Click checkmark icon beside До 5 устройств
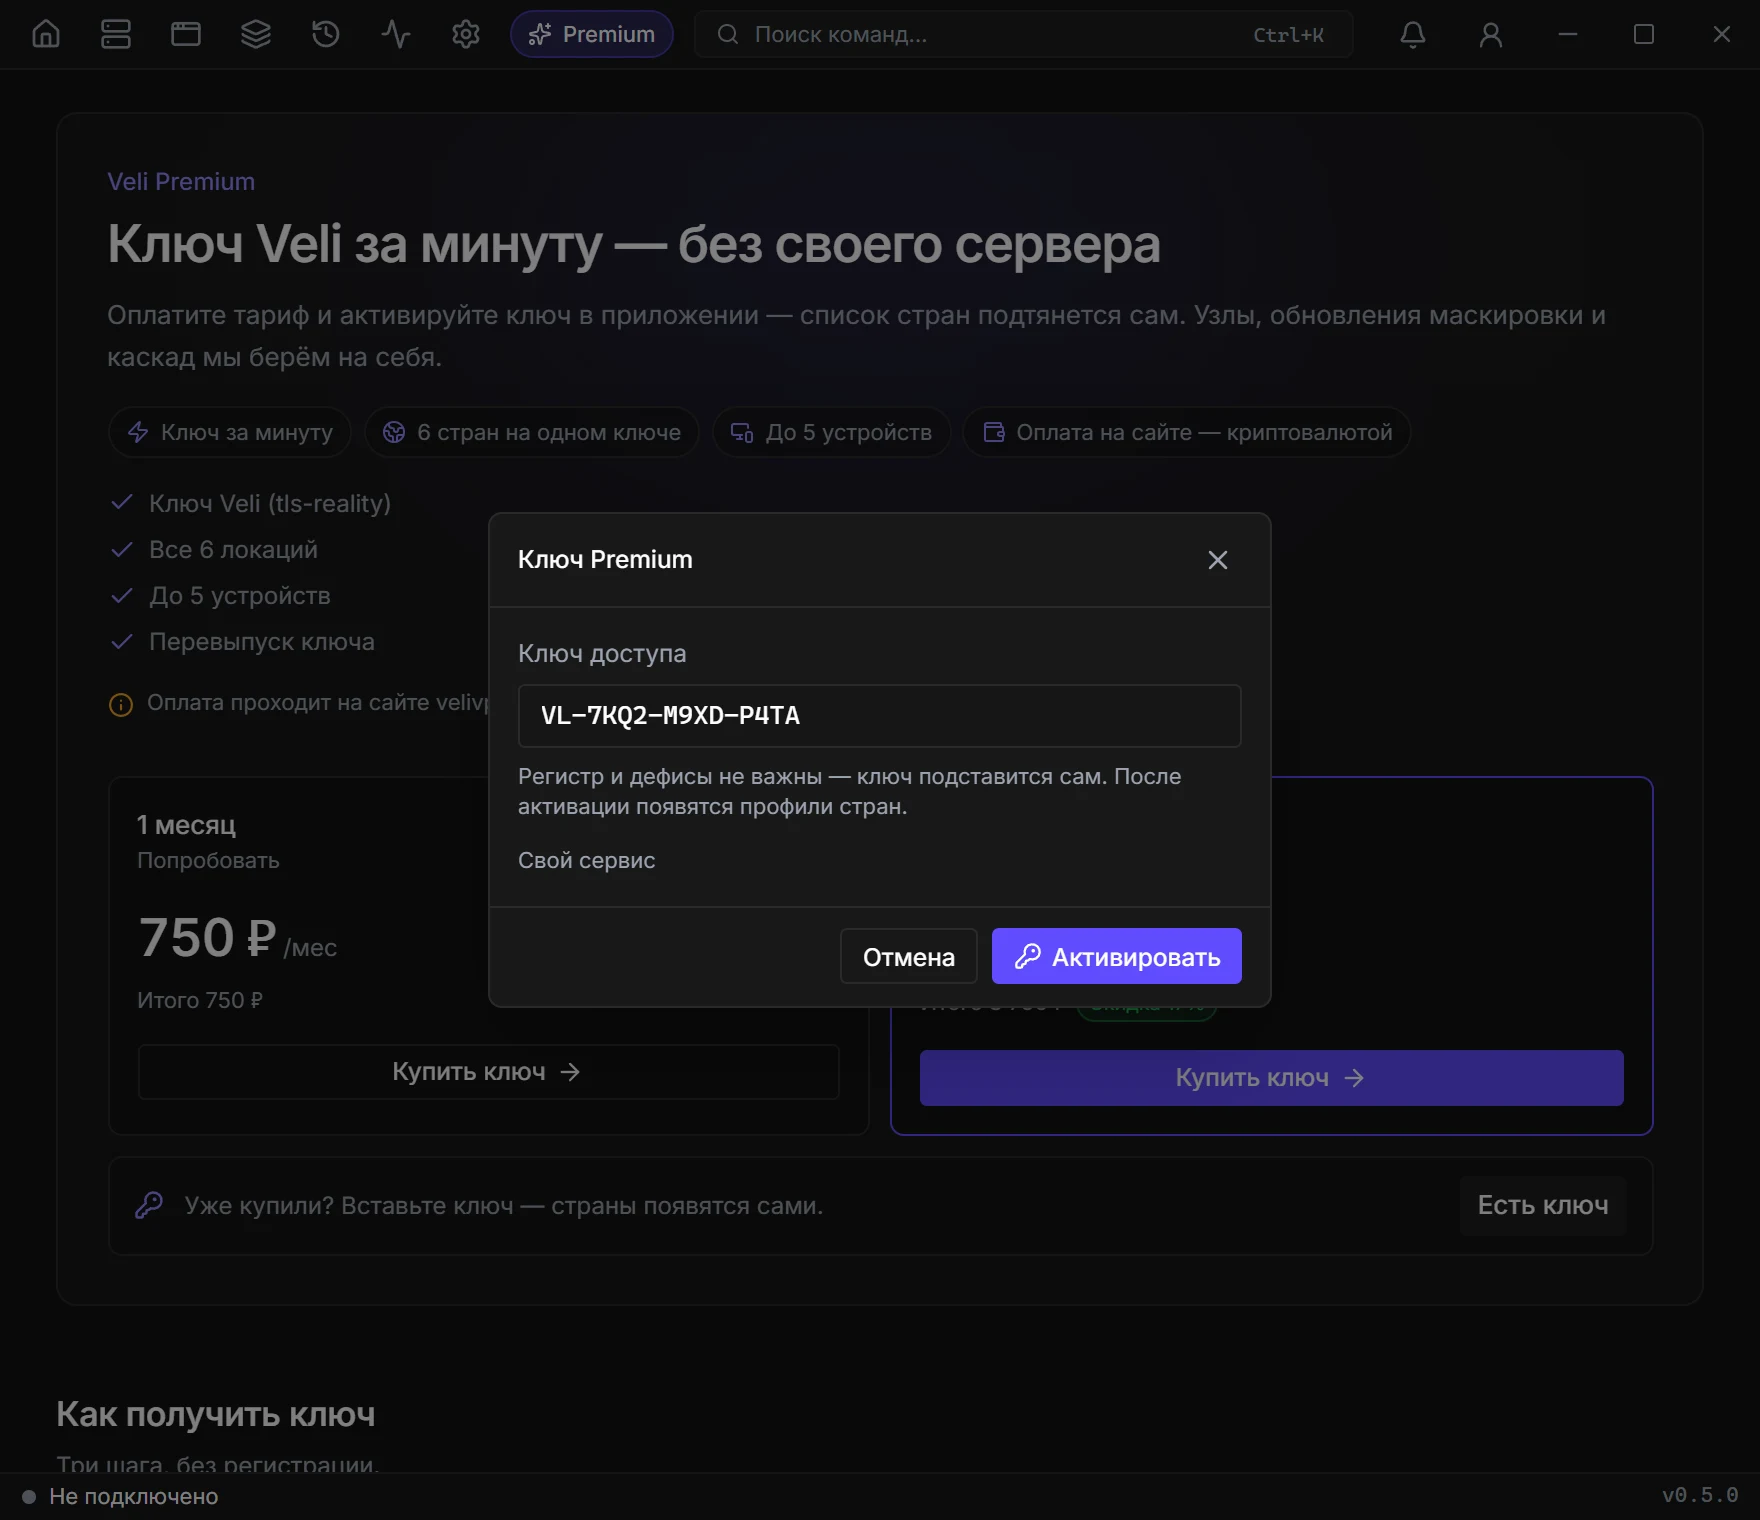The image size is (1760, 1520). 122,595
